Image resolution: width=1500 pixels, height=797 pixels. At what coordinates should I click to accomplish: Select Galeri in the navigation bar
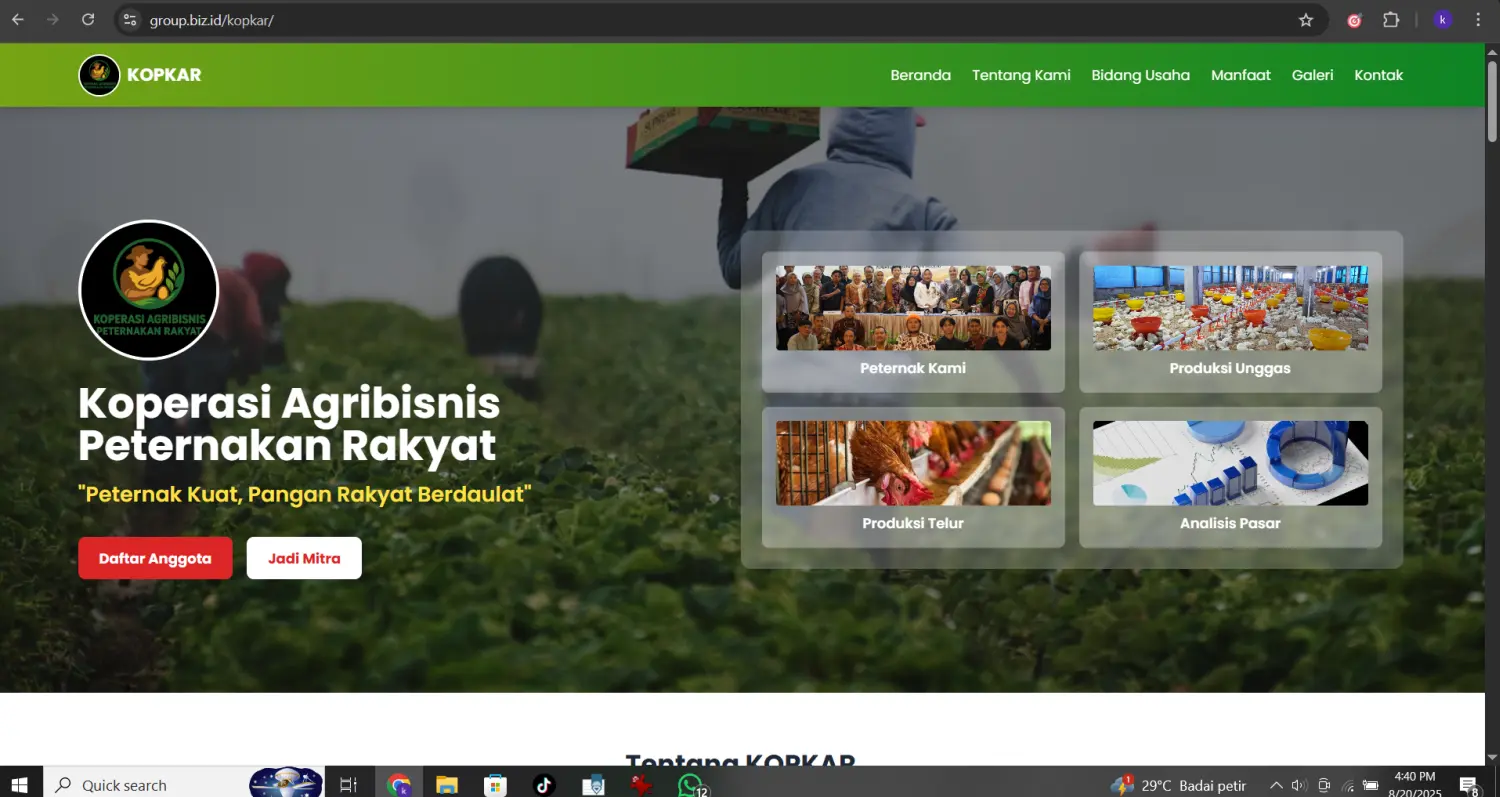pyautogui.click(x=1312, y=74)
